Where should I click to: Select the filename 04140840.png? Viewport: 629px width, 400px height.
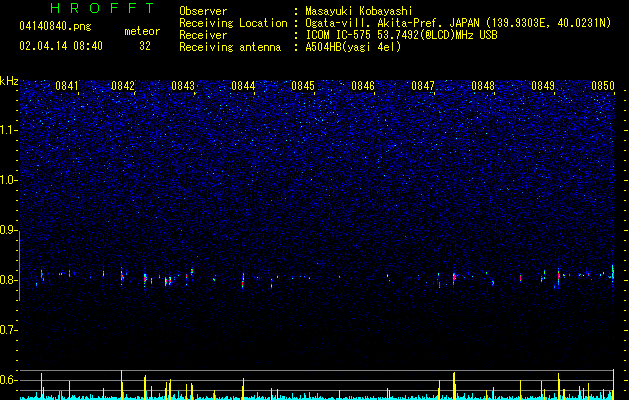pos(55,26)
